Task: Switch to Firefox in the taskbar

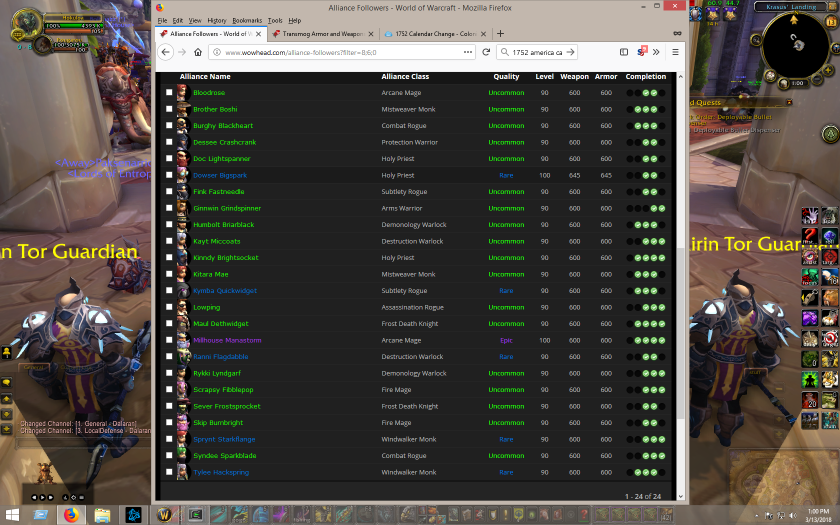Action: coord(71,515)
